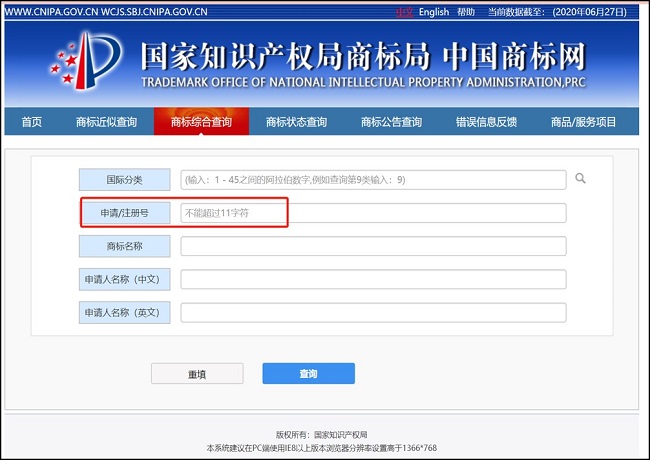
Task: Open 商品/服务项目 tab
Action: 583,122
